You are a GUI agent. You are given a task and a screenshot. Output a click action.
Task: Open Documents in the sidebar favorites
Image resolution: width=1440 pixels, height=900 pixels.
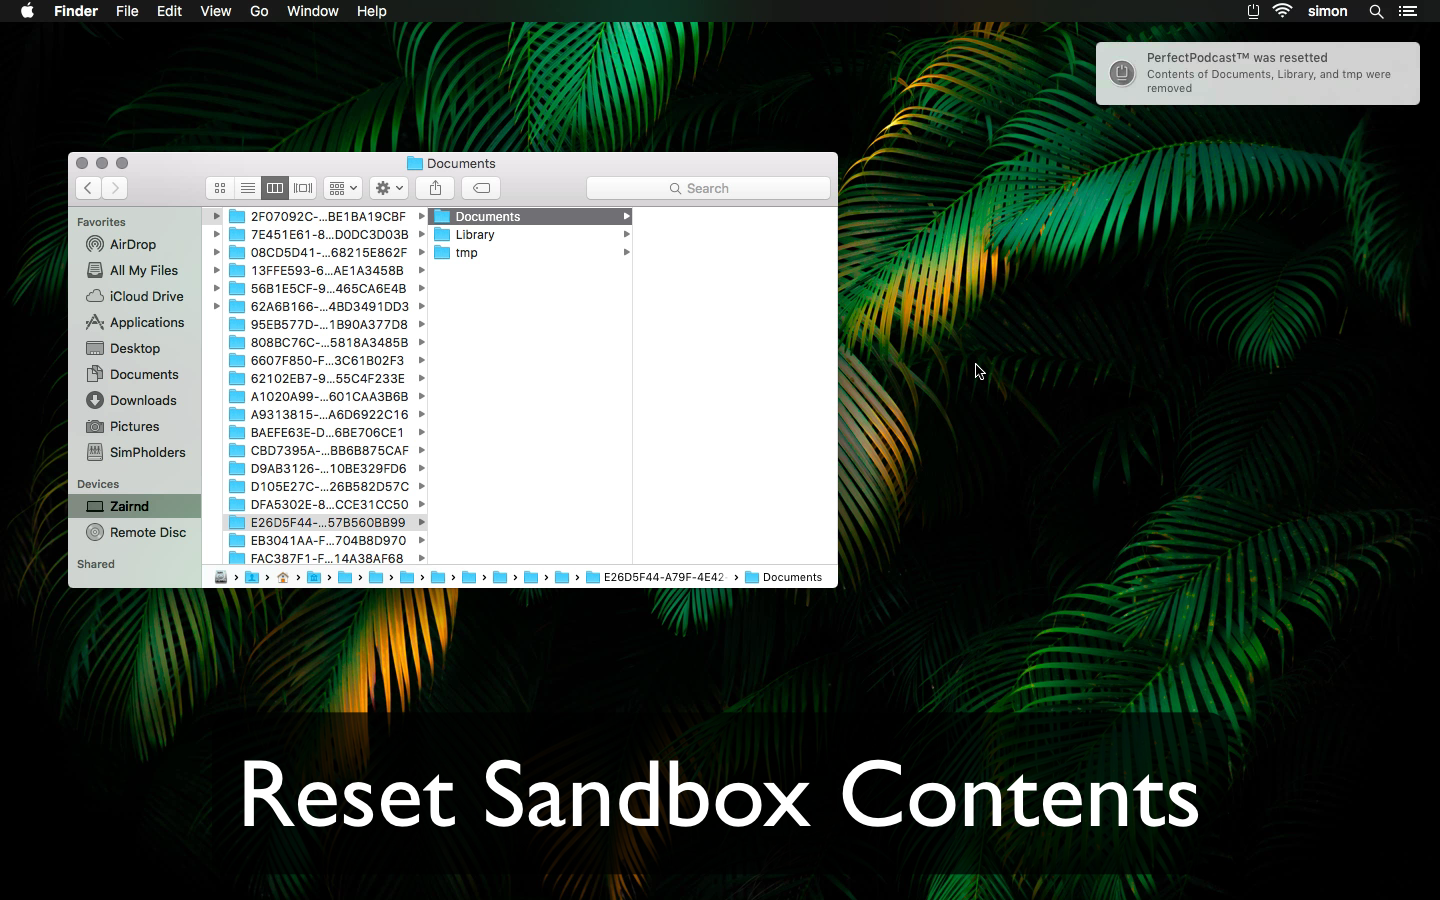[x=133, y=374]
